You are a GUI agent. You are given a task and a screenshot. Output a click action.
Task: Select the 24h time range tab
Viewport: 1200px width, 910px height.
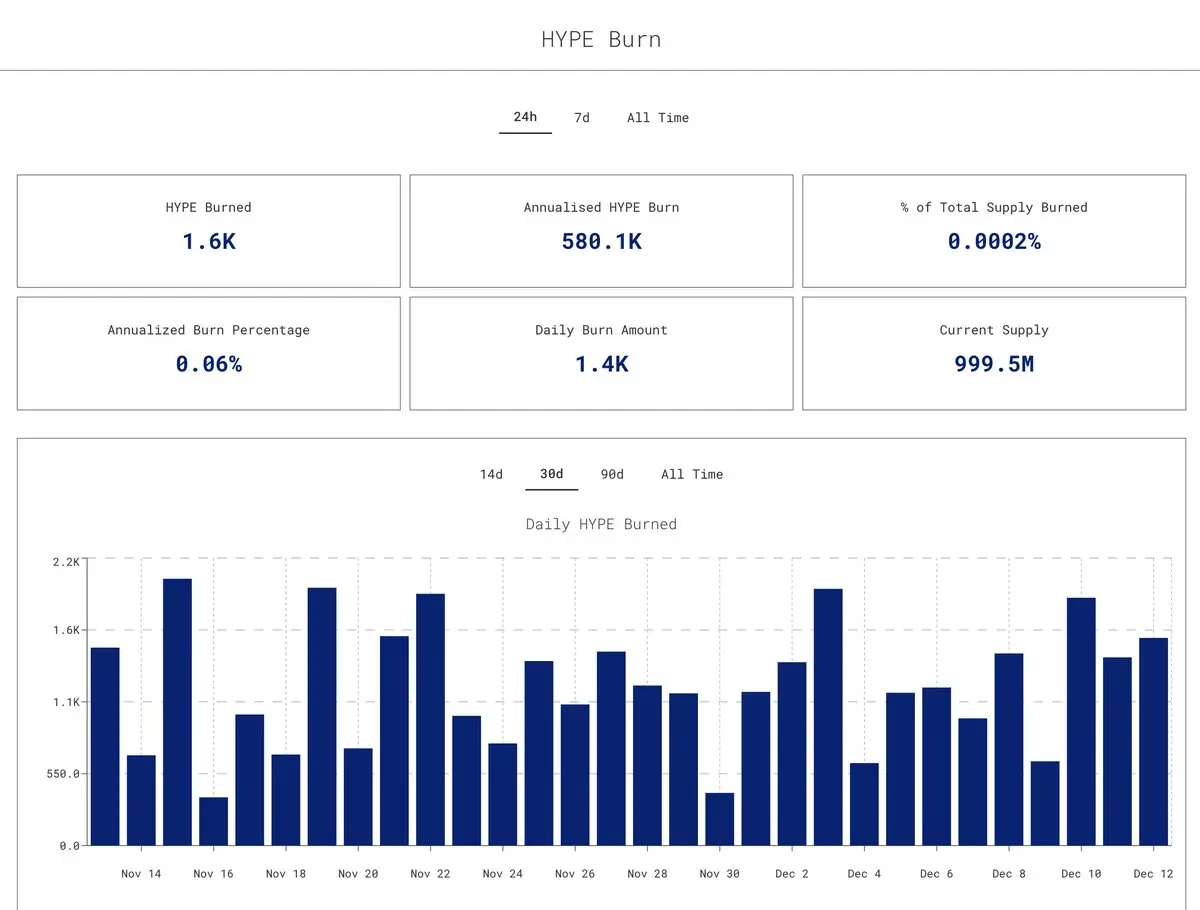click(525, 117)
